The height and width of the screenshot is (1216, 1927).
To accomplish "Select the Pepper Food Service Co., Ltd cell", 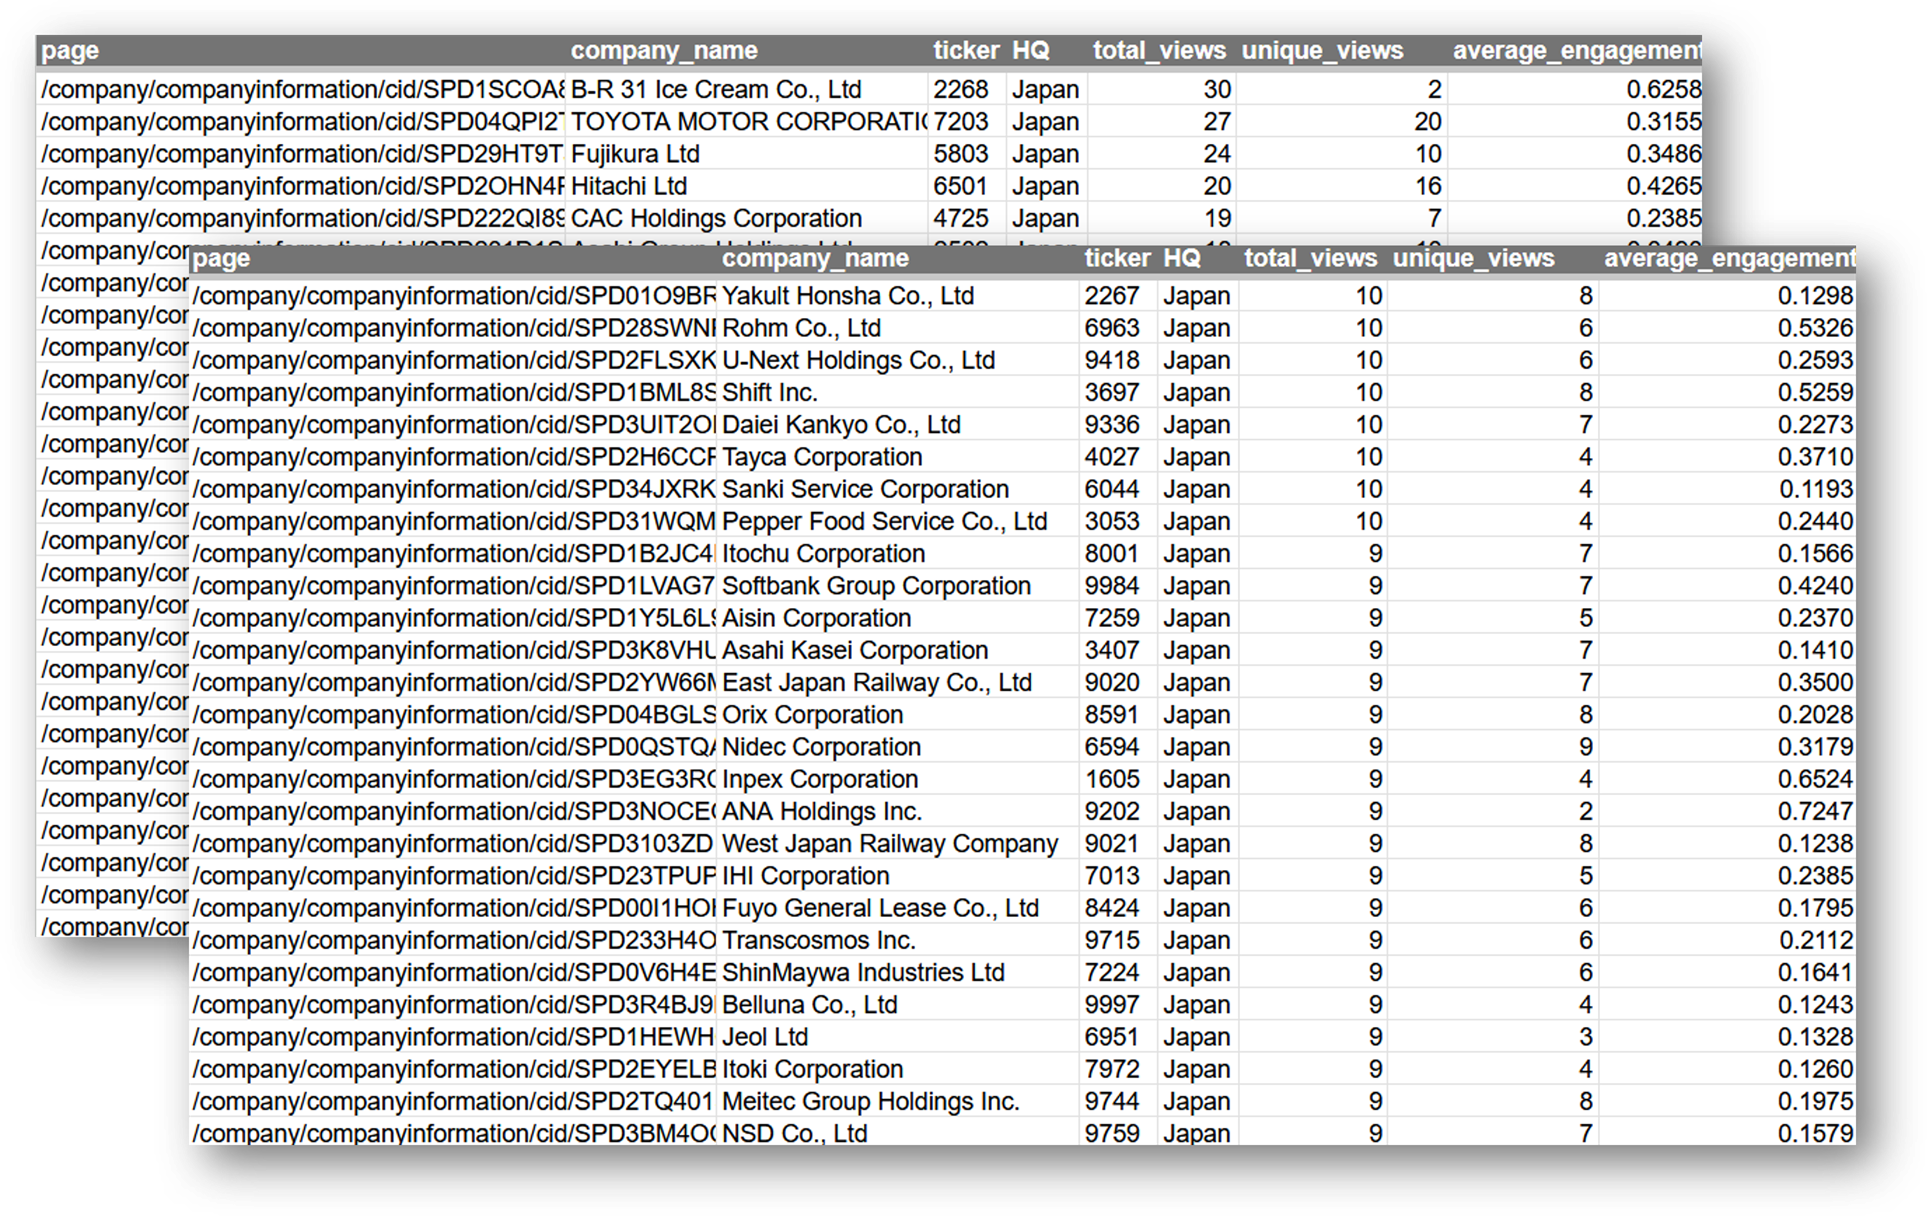I will (884, 521).
